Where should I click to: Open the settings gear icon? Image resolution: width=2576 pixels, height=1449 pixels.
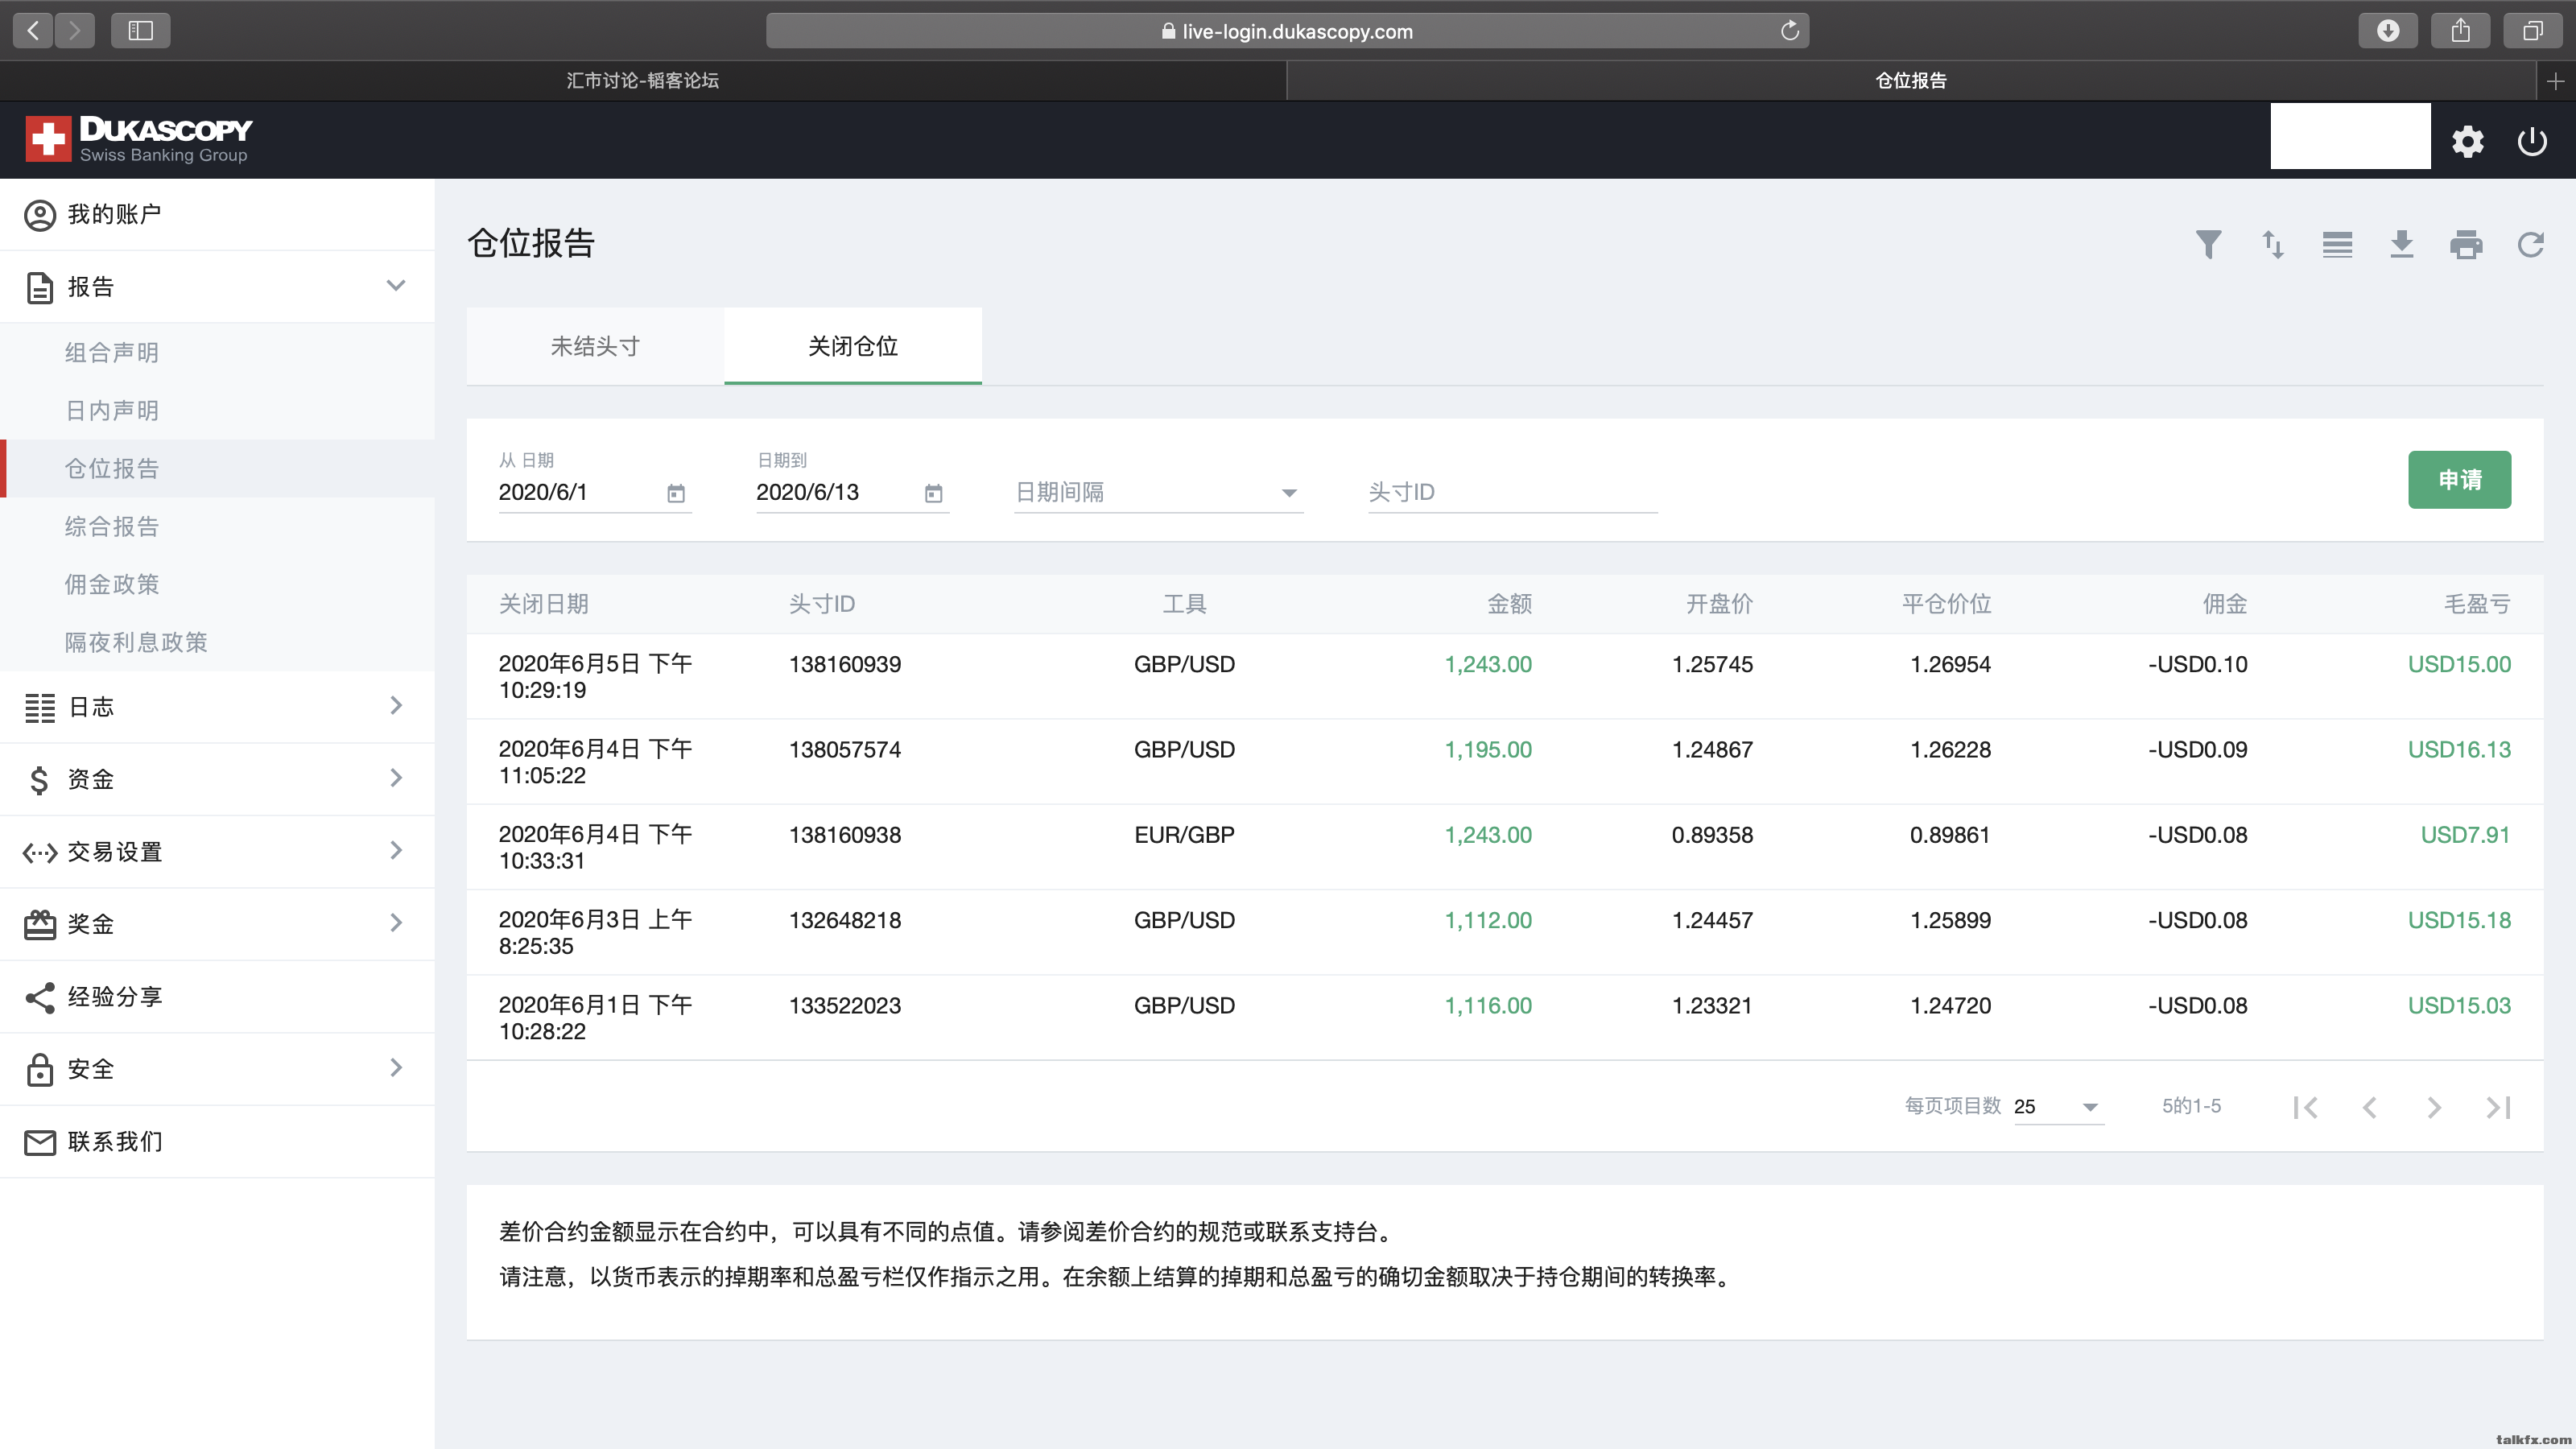click(2467, 141)
